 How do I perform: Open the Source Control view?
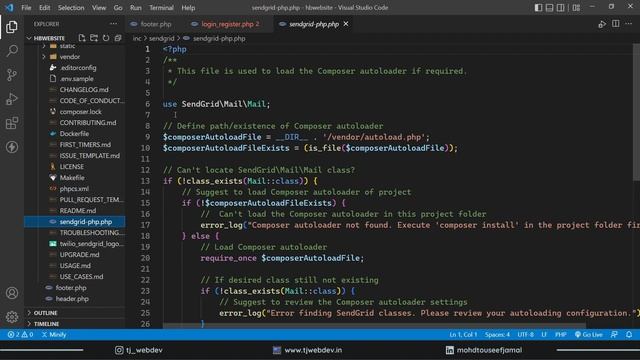[x=12, y=75]
